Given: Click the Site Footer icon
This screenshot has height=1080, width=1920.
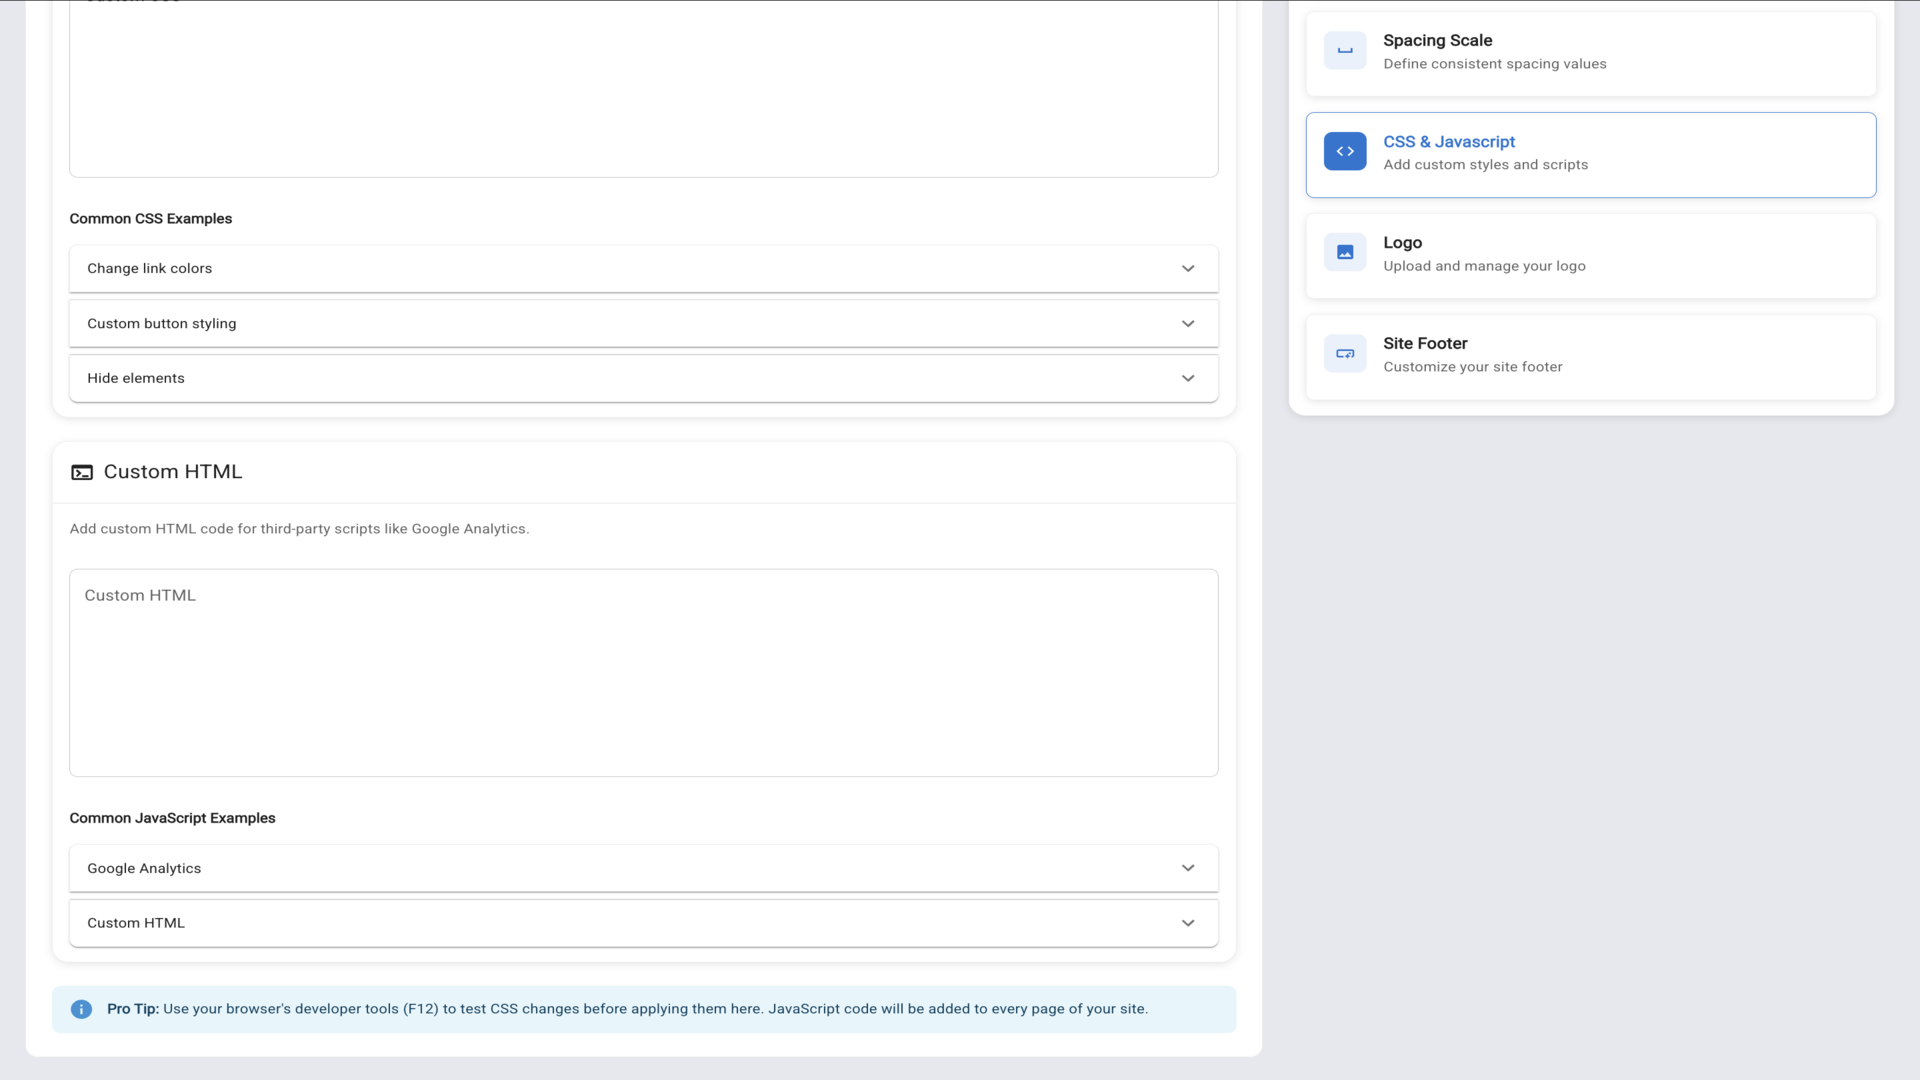Looking at the screenshot, I should pos(1345,354).
